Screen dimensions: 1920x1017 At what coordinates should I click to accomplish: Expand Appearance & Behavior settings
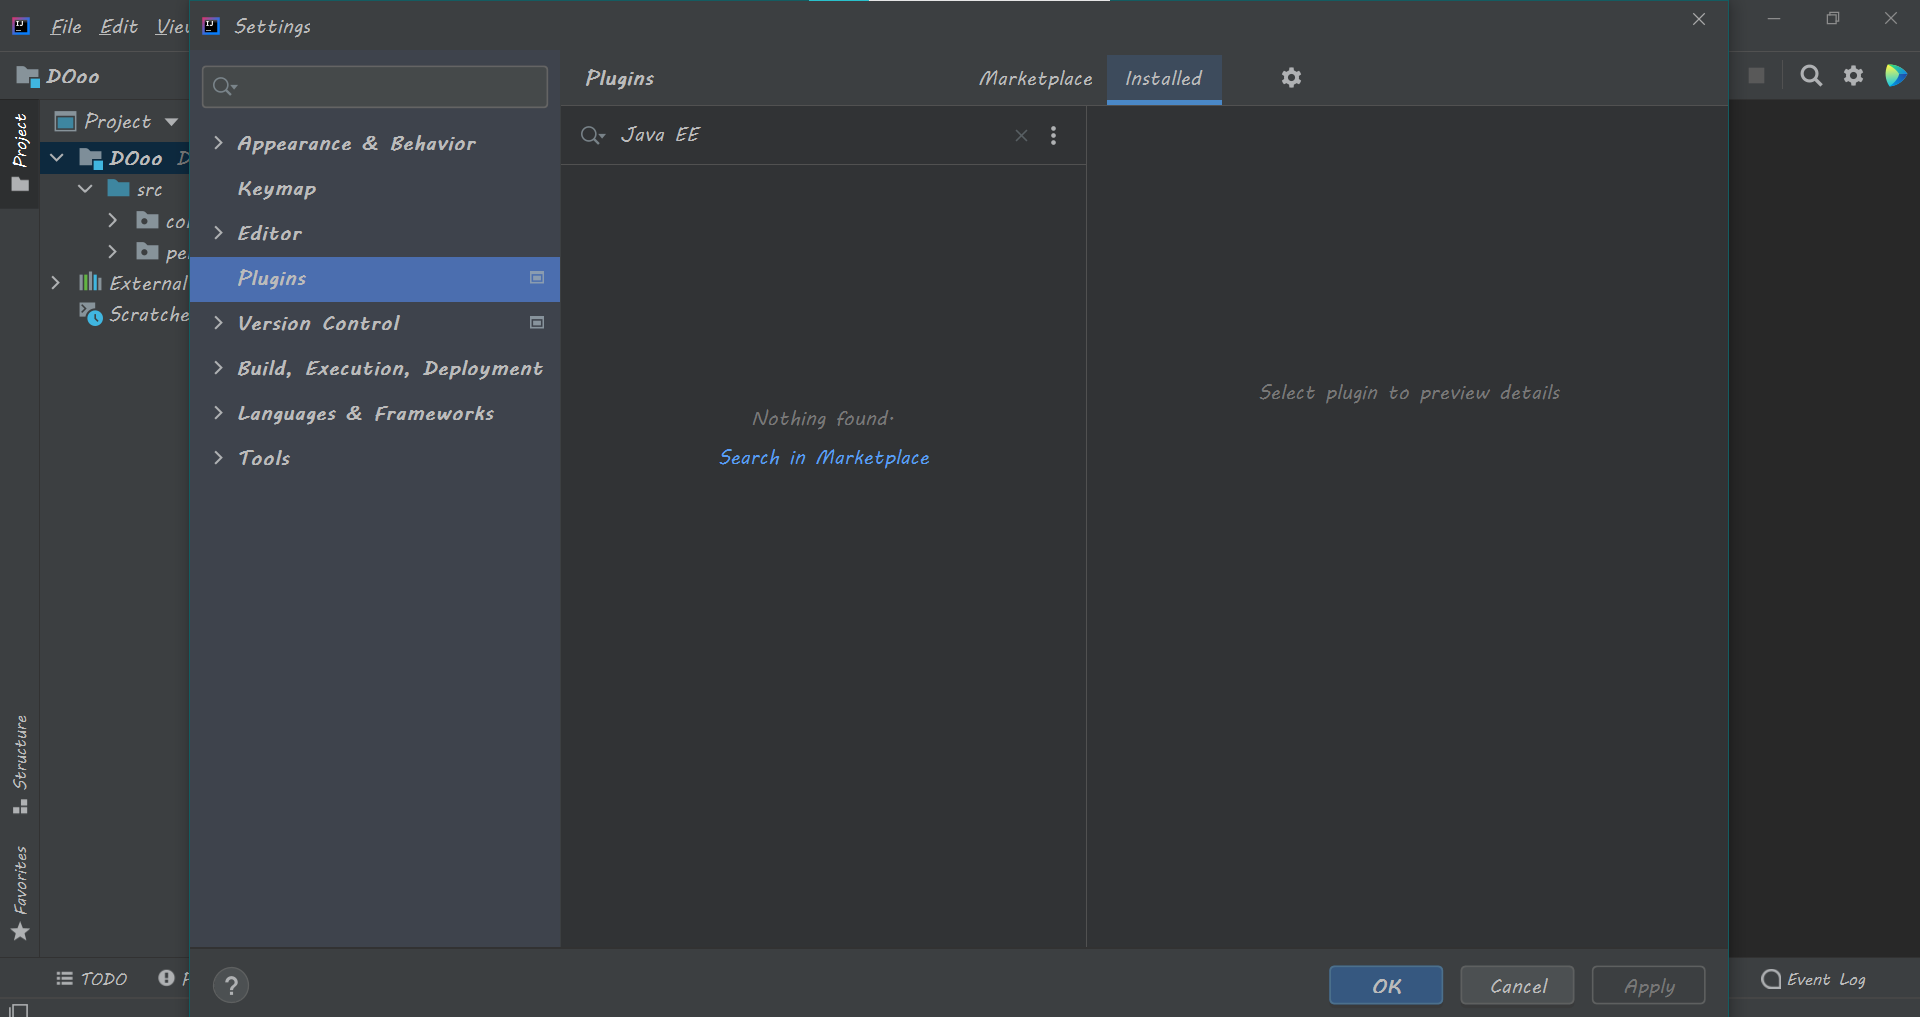tap(218, 144)
